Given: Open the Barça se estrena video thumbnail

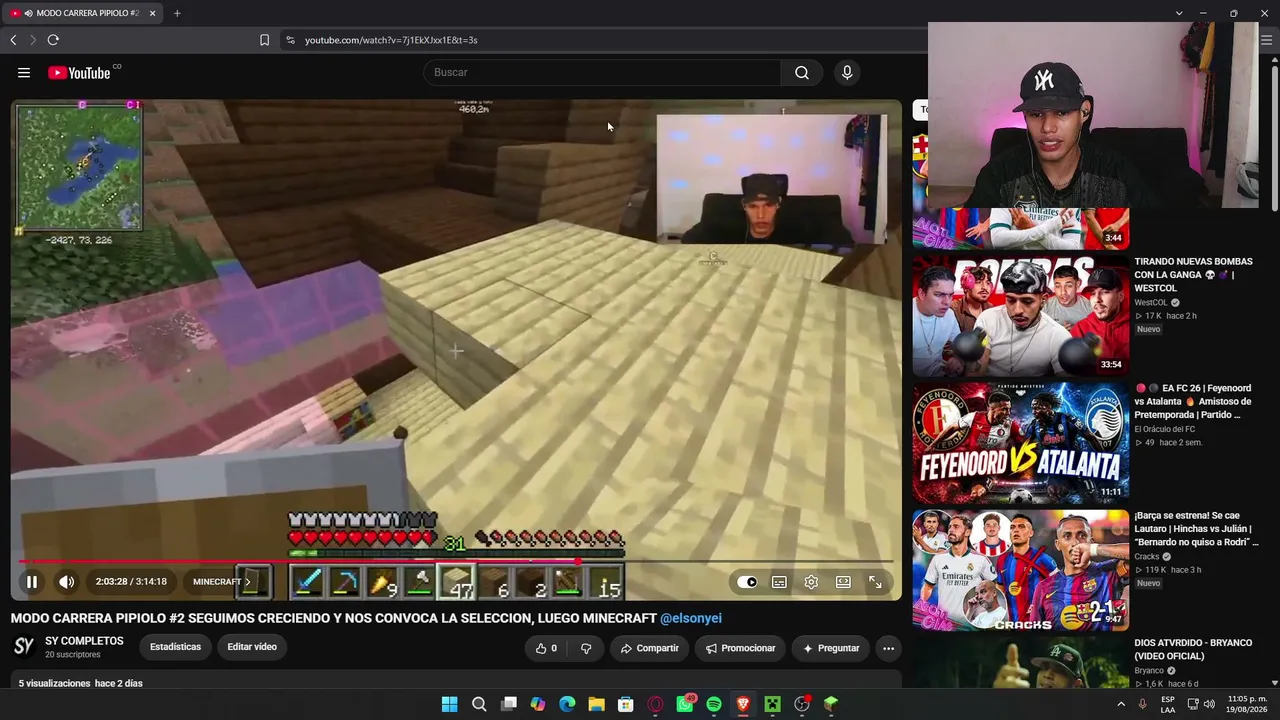Looking at the screenshot, I should pyautogui.click(x=1021, y=570).
